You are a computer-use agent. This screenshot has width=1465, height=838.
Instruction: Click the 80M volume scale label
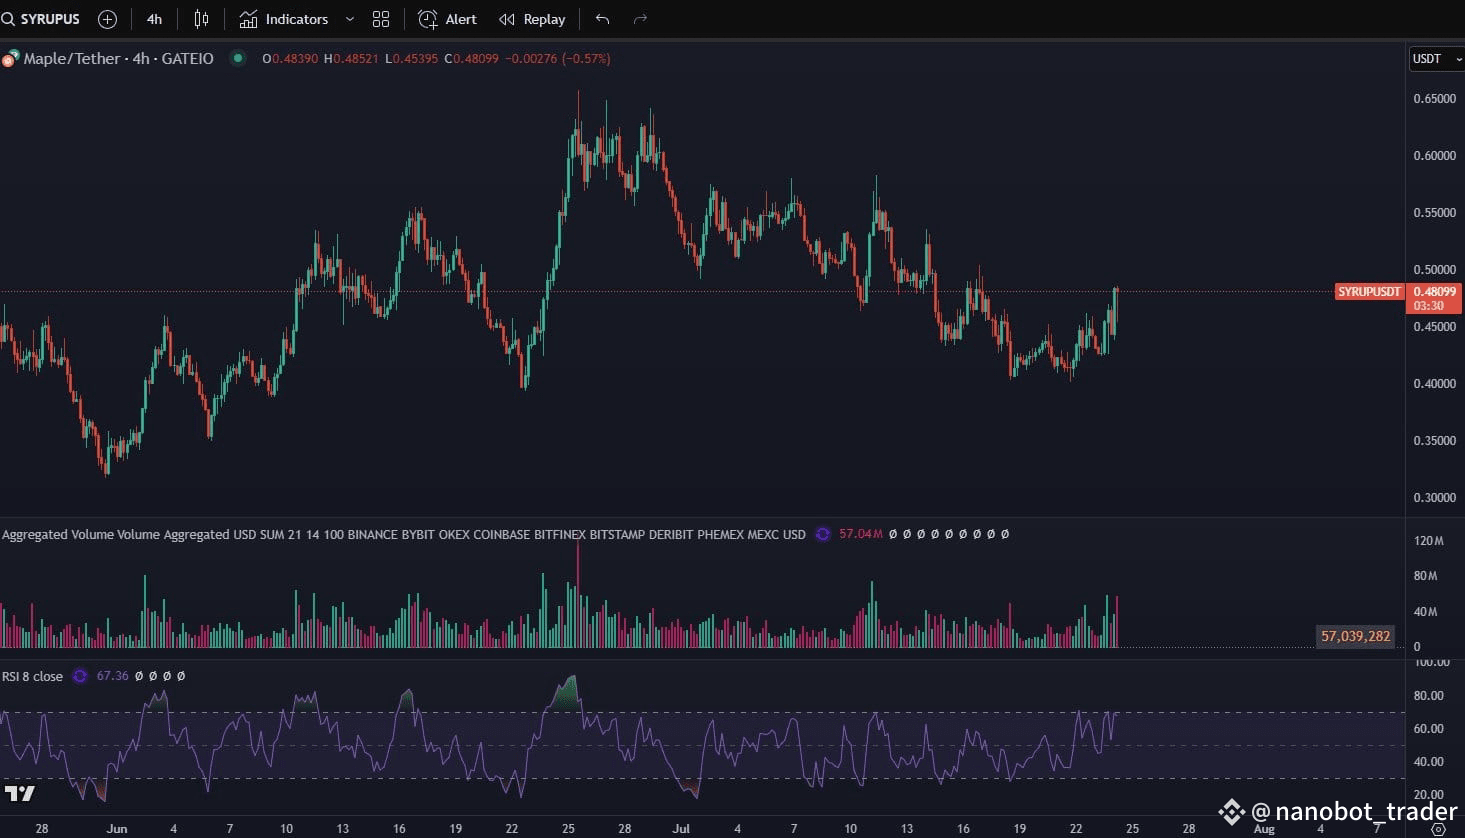pyautogui.click(x=1426, y=576)
